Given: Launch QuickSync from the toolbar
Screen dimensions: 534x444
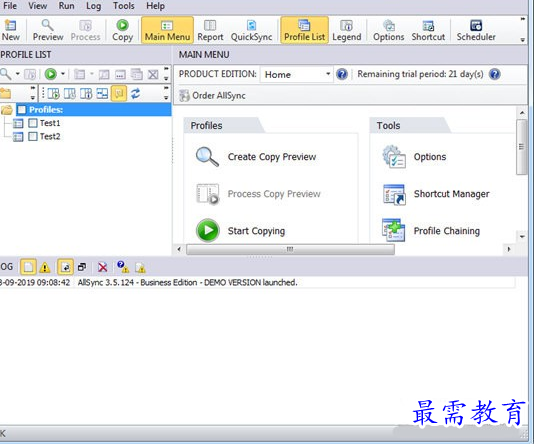Looking at the screenshot, I should pos(251,30).
